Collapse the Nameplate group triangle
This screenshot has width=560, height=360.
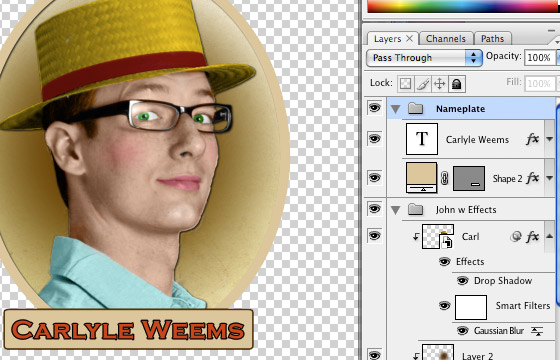(395, 109)
